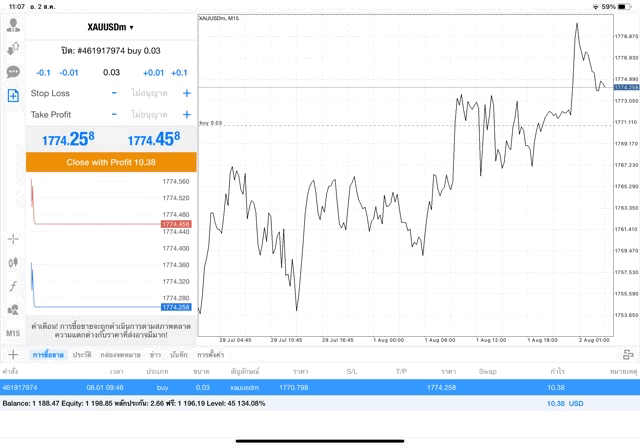
Task: Open the candlestick chart type icon
Action: 13,262
